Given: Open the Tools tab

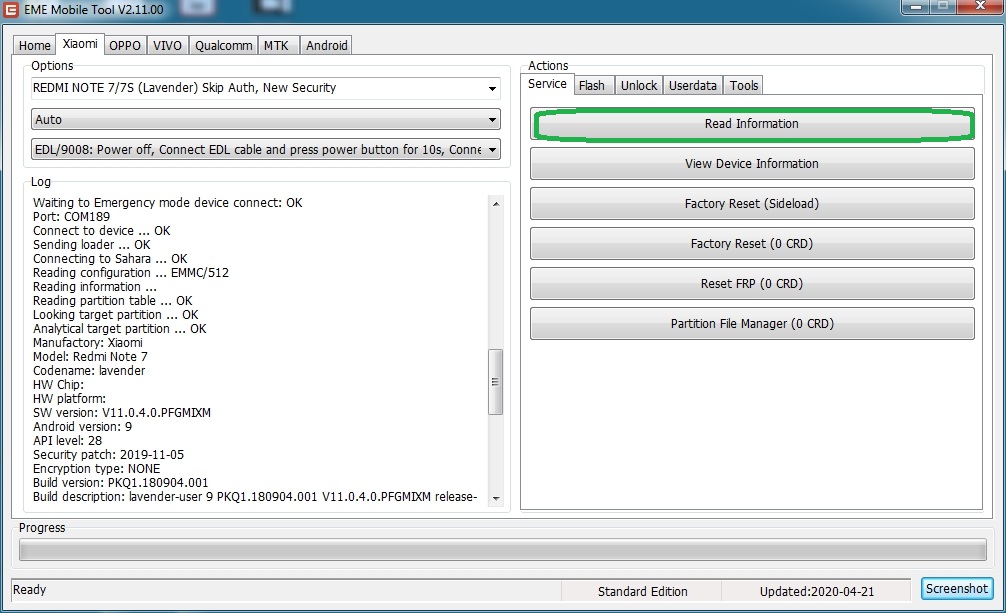Looking at the screenshot, I should click(744, 85).
